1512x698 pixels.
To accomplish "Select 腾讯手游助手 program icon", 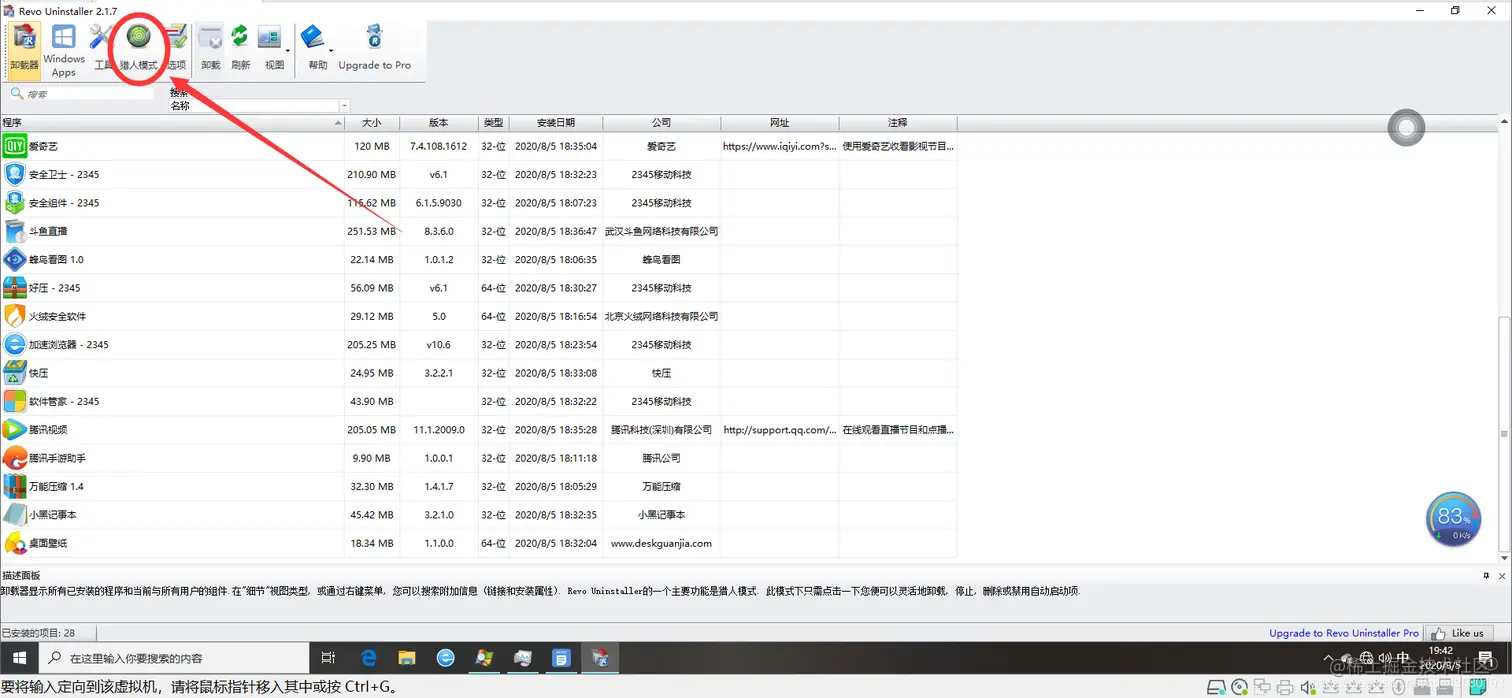I will click(14, 458).
